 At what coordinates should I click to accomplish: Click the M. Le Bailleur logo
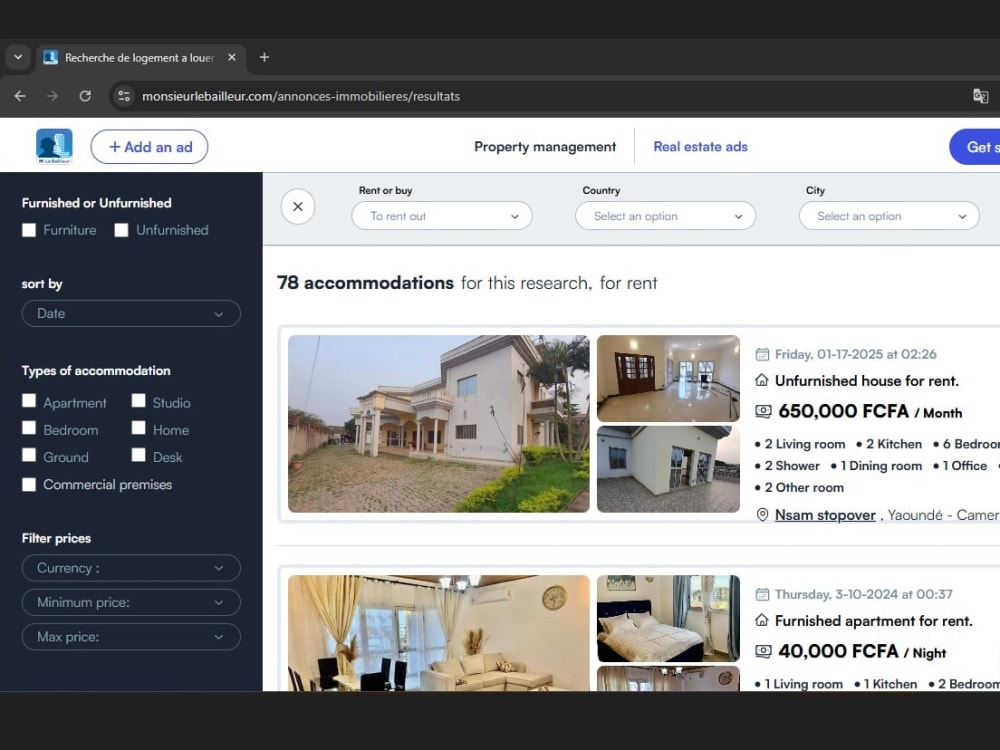coord(54,146)
